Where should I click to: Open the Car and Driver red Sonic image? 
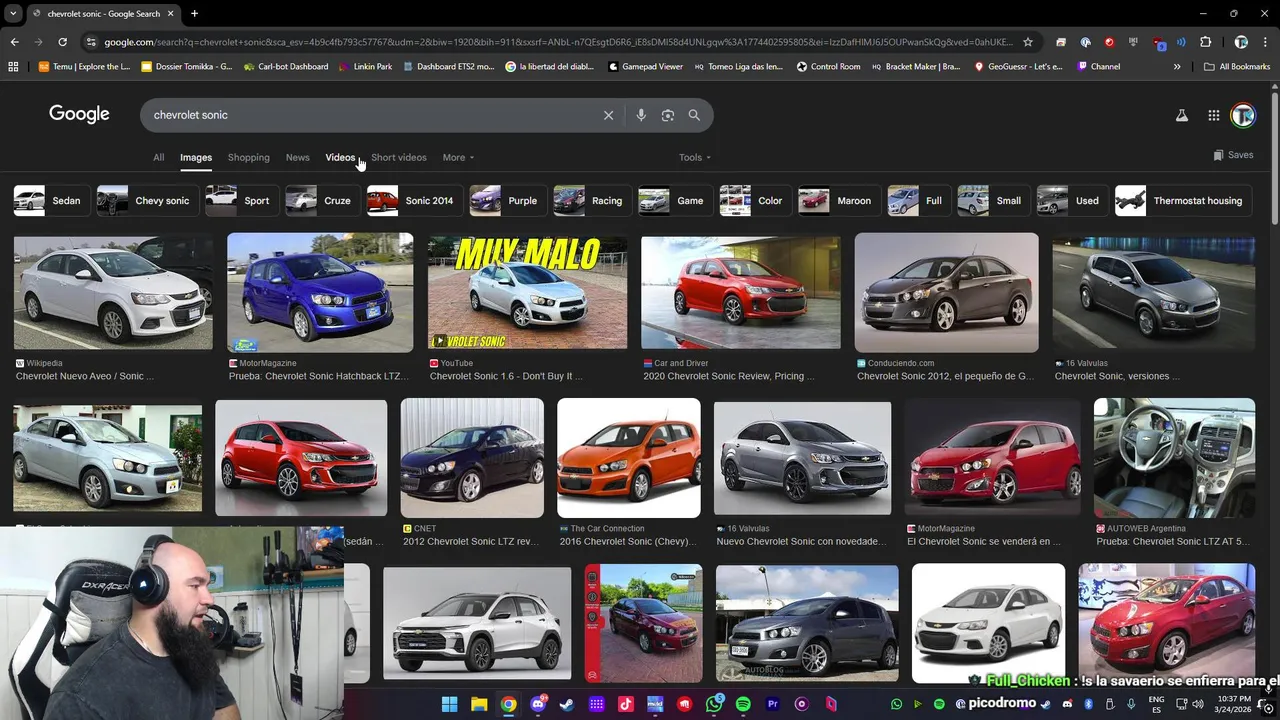(x=741, y=292)
